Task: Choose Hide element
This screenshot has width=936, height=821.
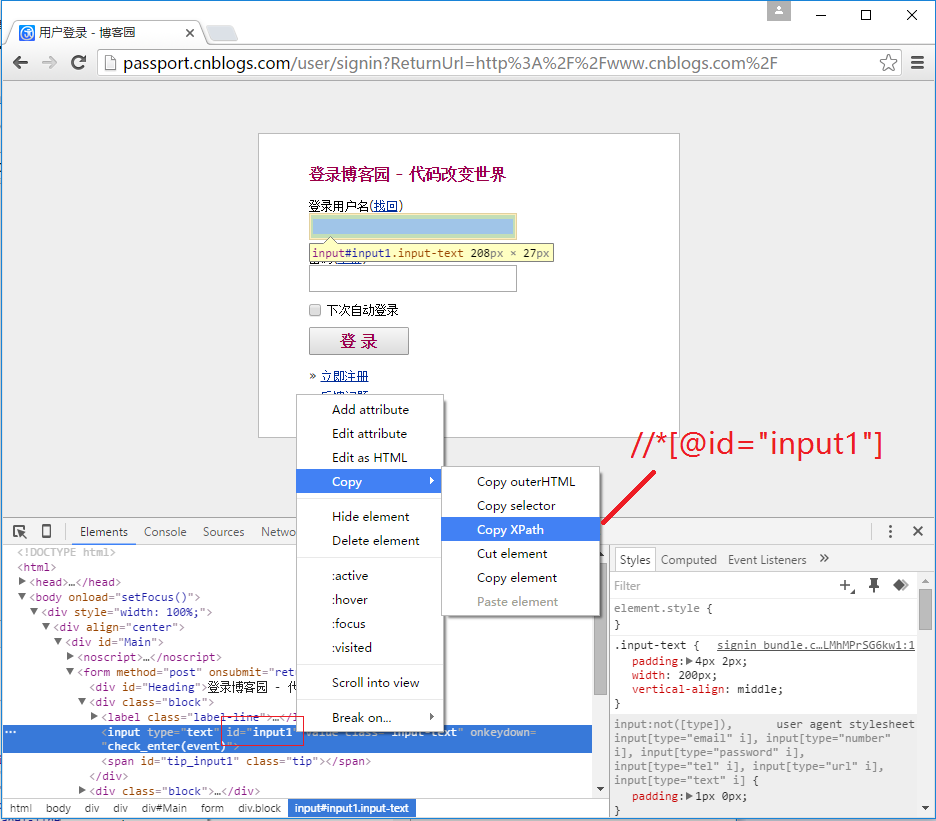Action: point(370,516)
